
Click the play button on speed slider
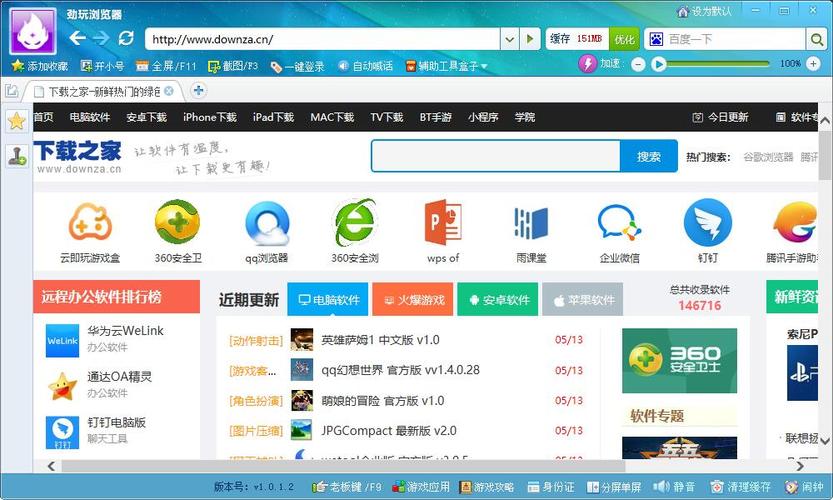click(659, 65)
